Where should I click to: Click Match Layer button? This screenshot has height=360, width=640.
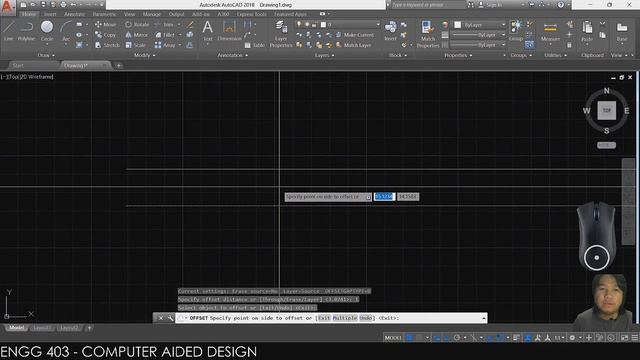tap(353, 45)
